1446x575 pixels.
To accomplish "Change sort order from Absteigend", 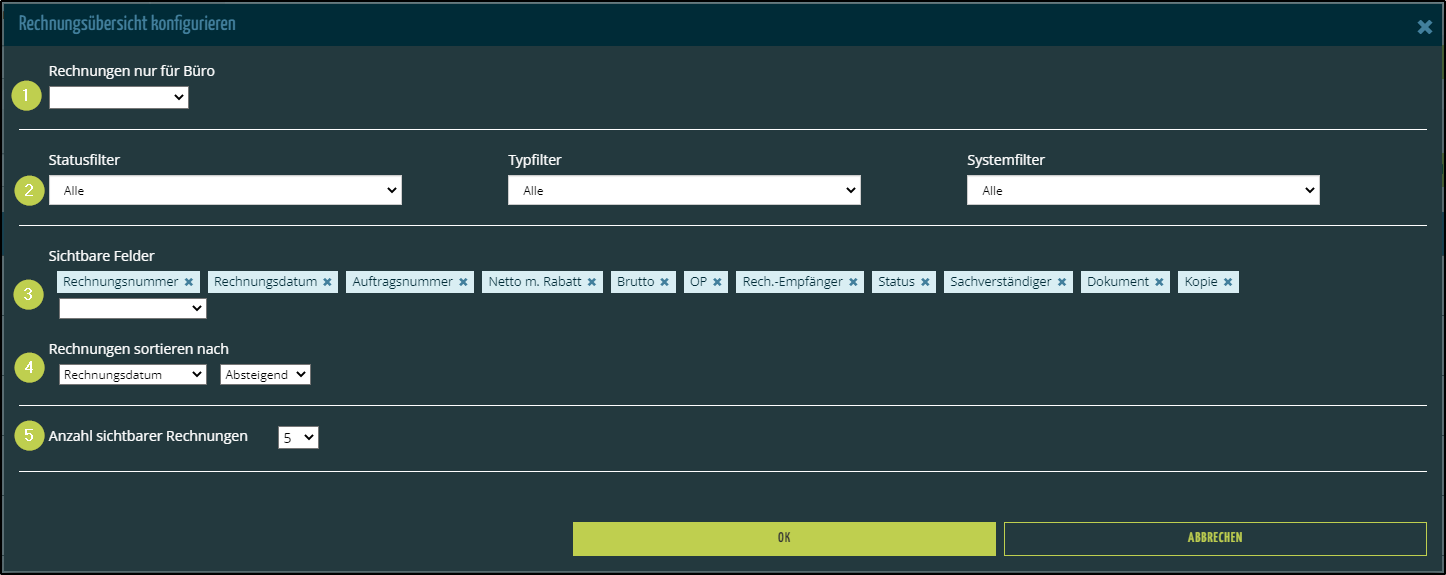I will [x=265, y=374].
